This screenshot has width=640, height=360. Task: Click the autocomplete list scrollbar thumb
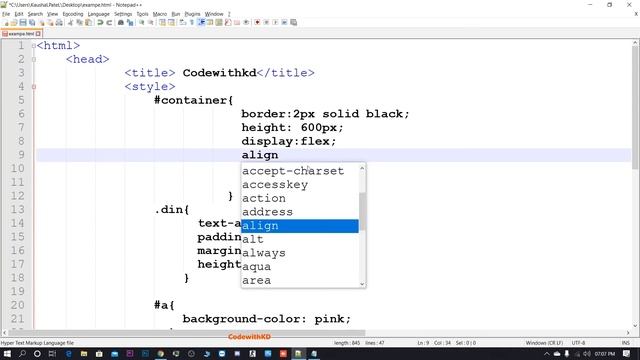(x=362, y=211)
